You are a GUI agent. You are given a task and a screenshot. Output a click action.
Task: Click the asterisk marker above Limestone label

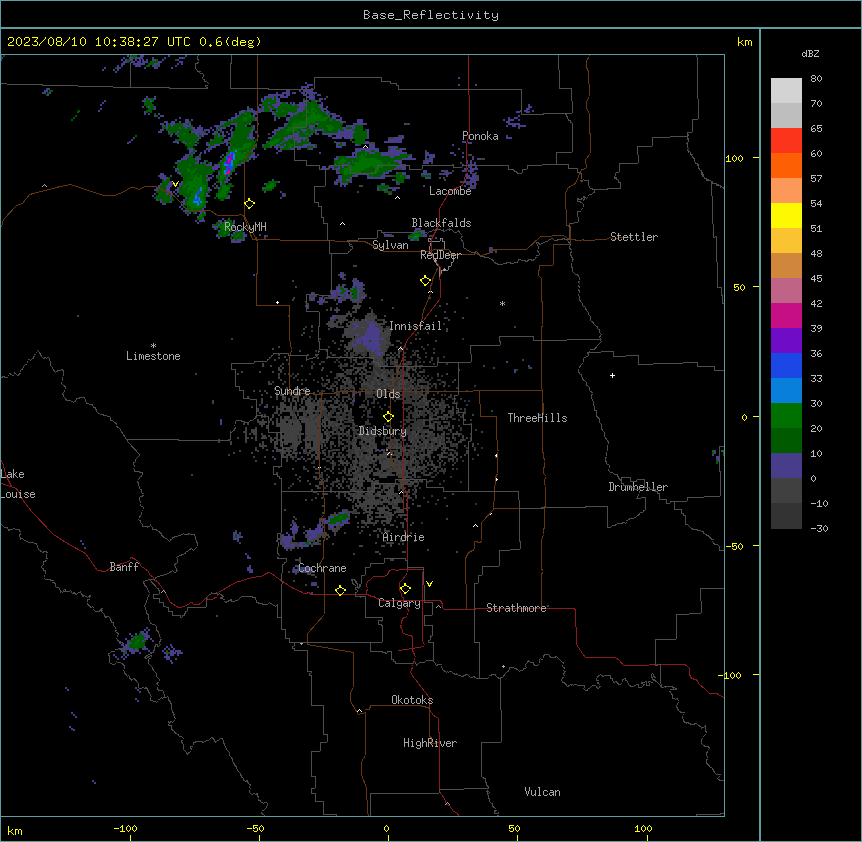[153, 345]
